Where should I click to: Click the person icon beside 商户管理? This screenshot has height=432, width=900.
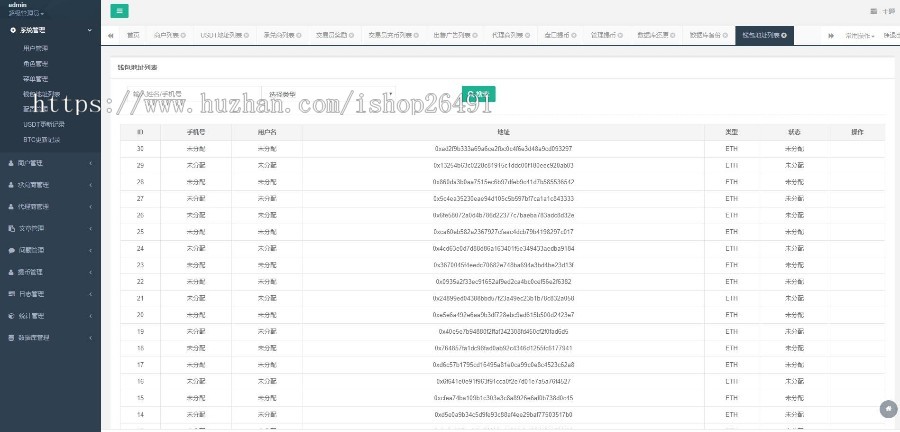tap(11, 164)
